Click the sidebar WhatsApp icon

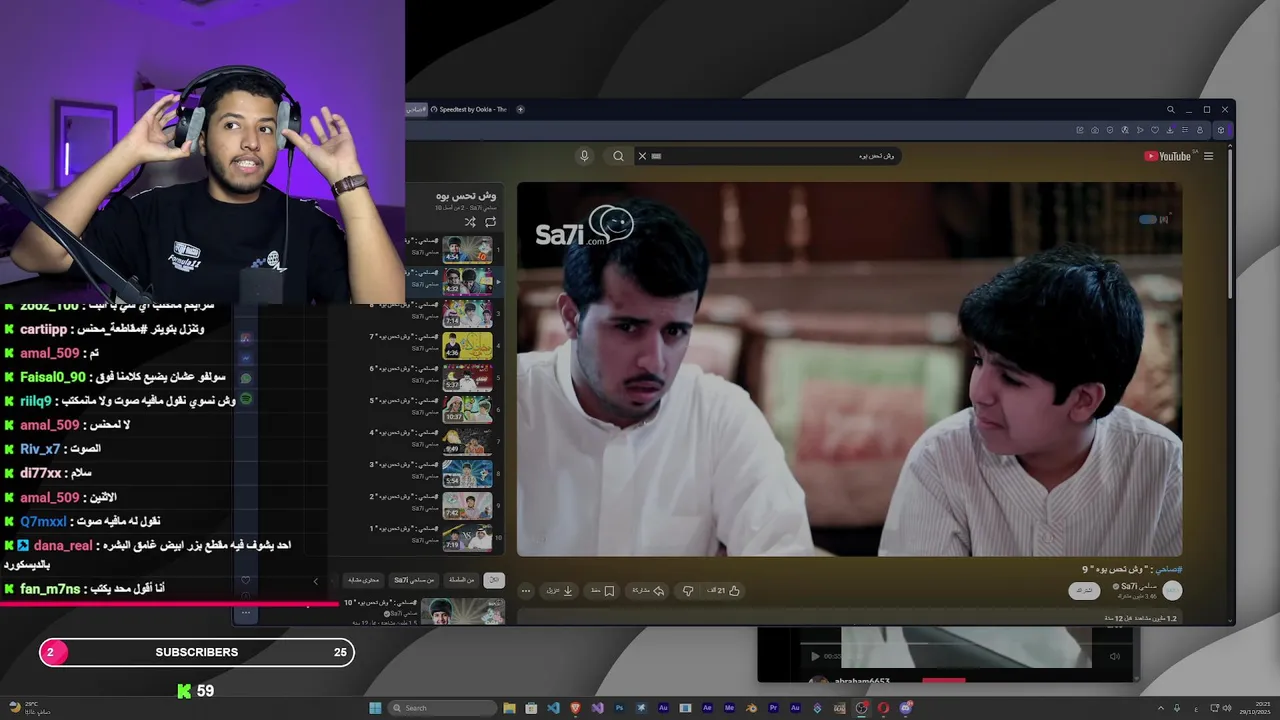pos(246,379)
